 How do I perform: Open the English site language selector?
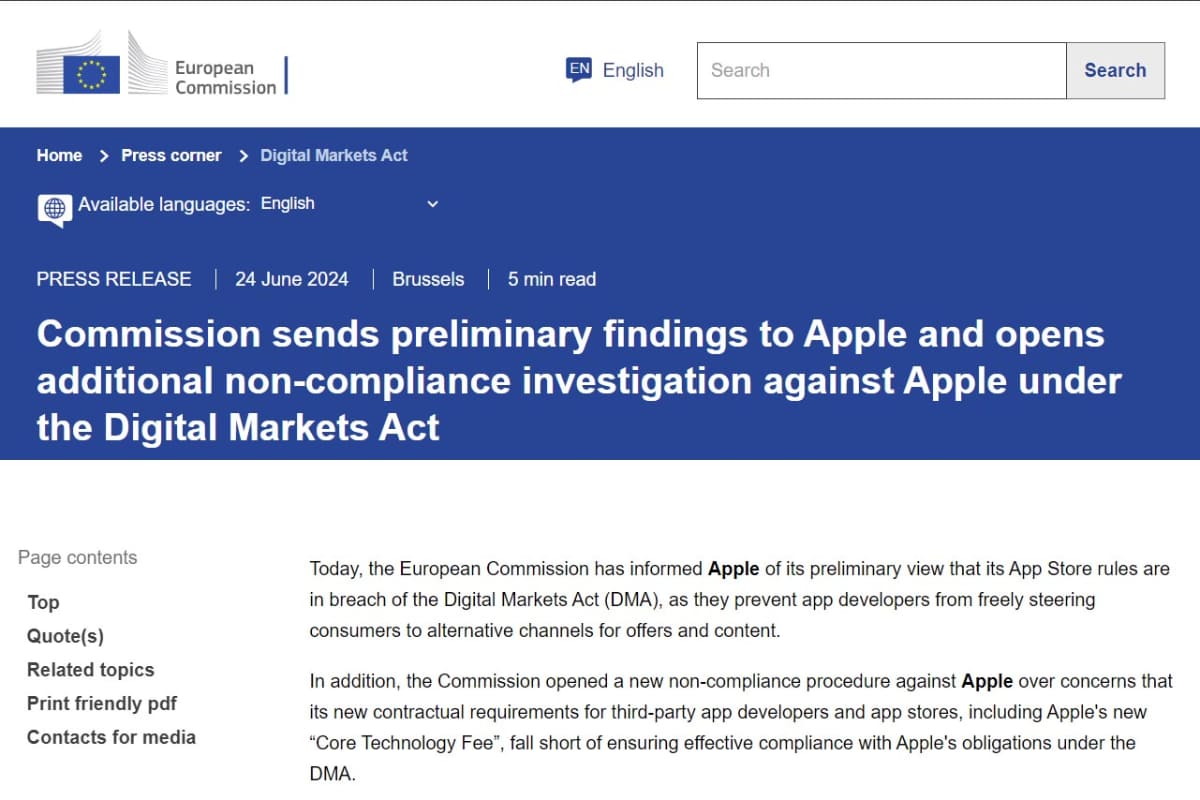point(633,70)
